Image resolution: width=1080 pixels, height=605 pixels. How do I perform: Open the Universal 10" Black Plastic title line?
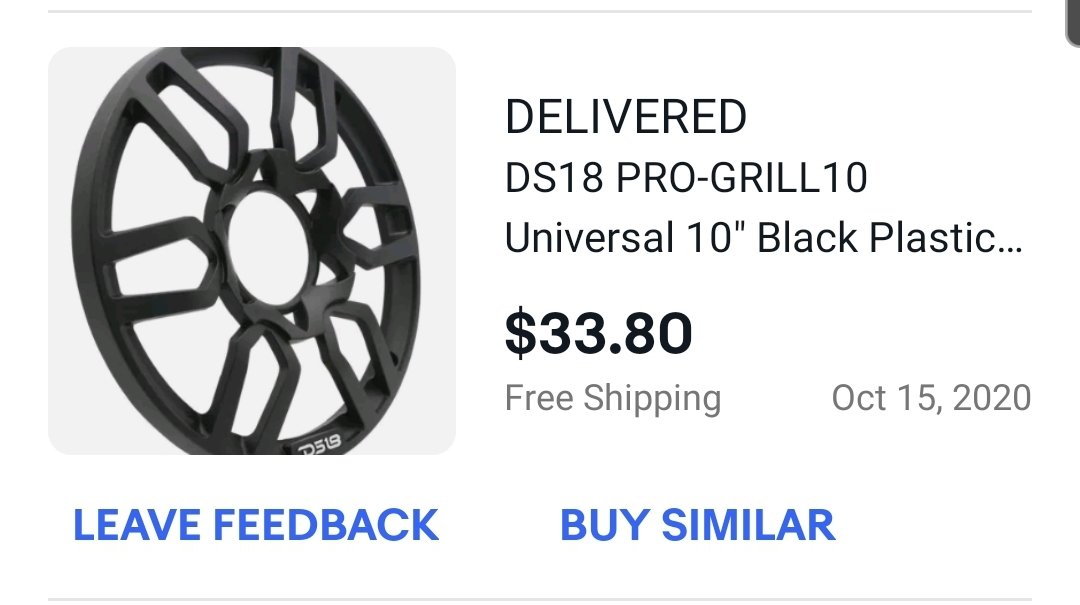(763, 238)
